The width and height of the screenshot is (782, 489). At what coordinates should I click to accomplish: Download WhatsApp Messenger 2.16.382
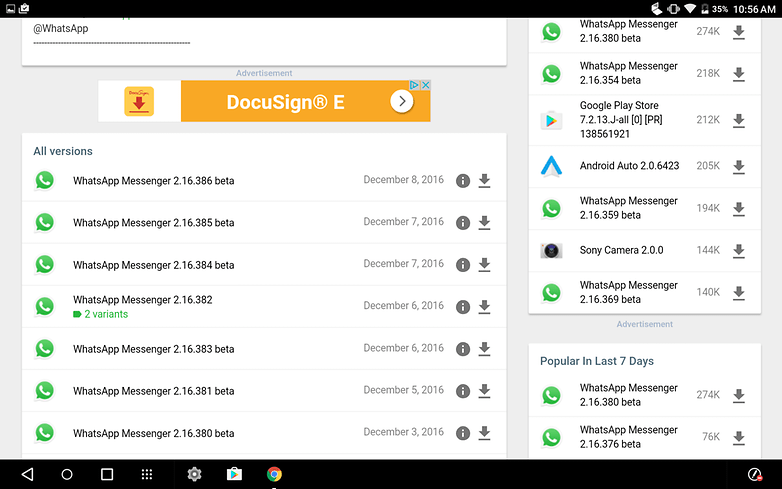click(x=484, y=307)
